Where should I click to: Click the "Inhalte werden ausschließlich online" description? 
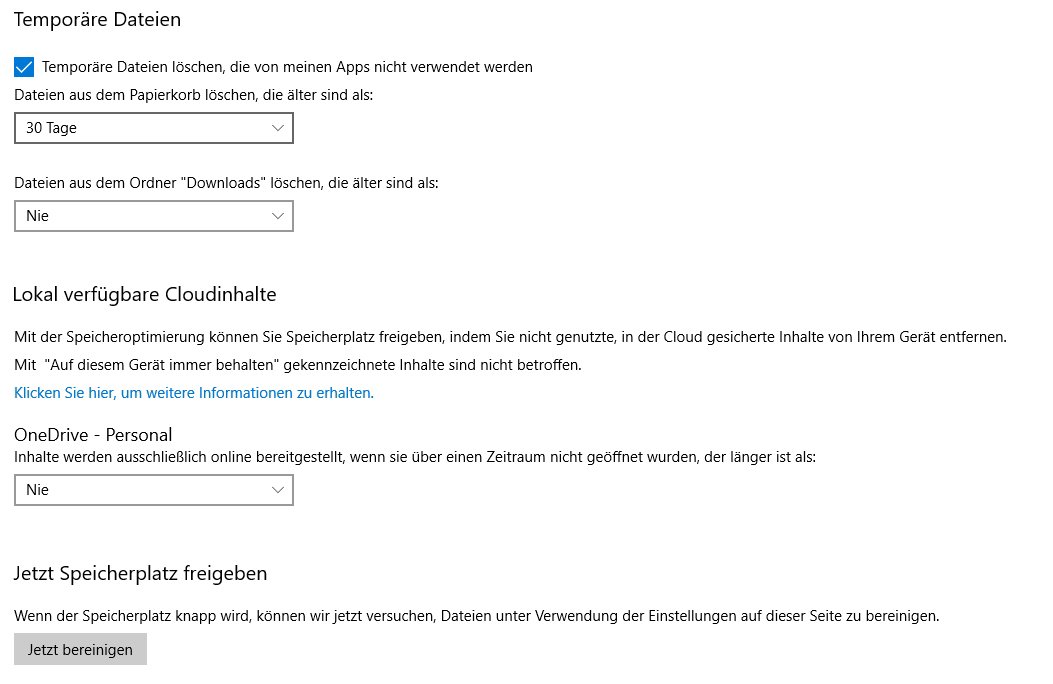click(x=415, y=457)
